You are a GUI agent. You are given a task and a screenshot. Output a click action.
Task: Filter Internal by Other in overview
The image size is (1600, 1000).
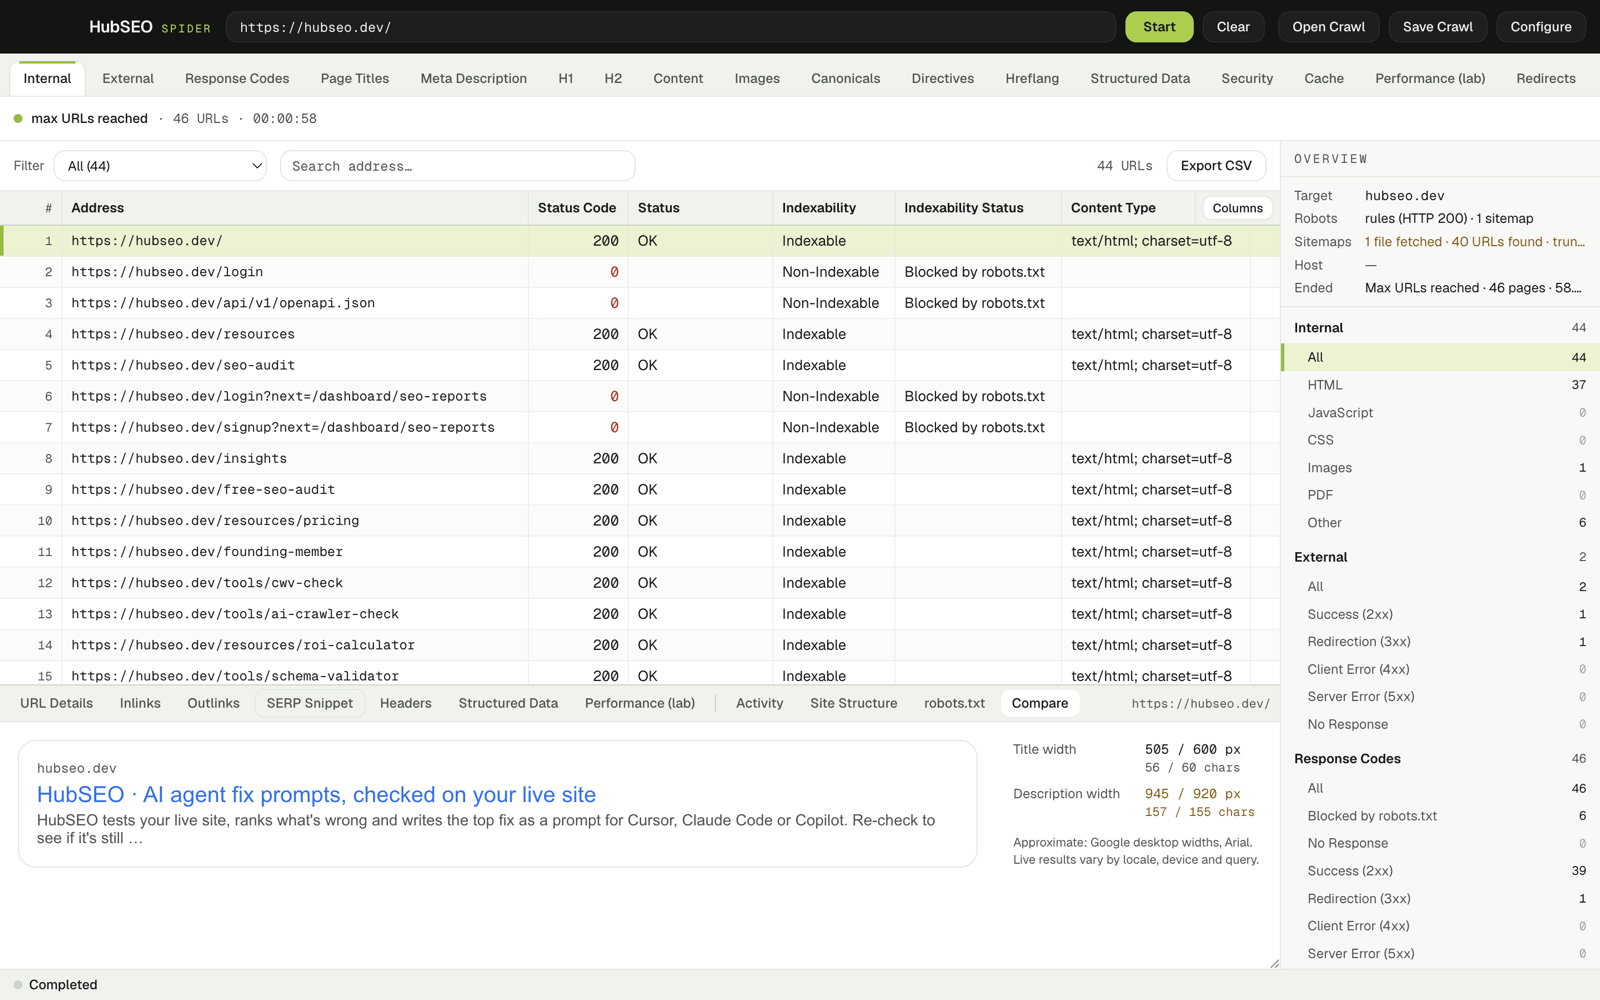1440,523
